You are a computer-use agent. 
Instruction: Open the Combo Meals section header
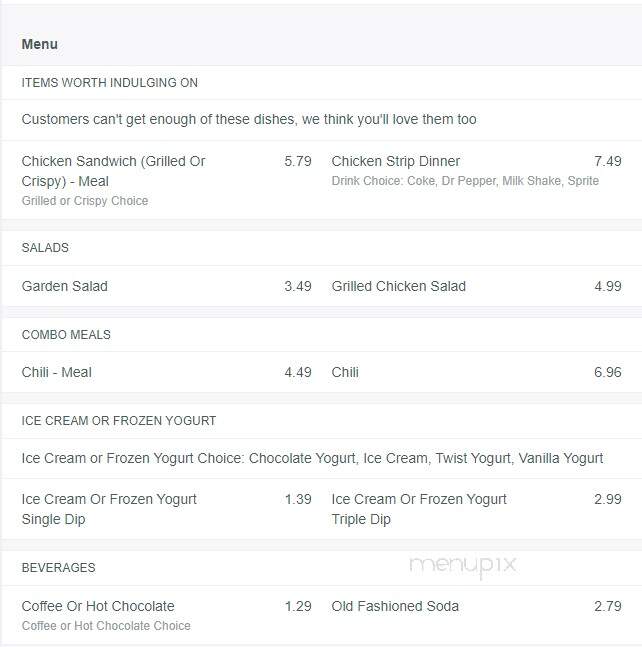tap(66, 335)
